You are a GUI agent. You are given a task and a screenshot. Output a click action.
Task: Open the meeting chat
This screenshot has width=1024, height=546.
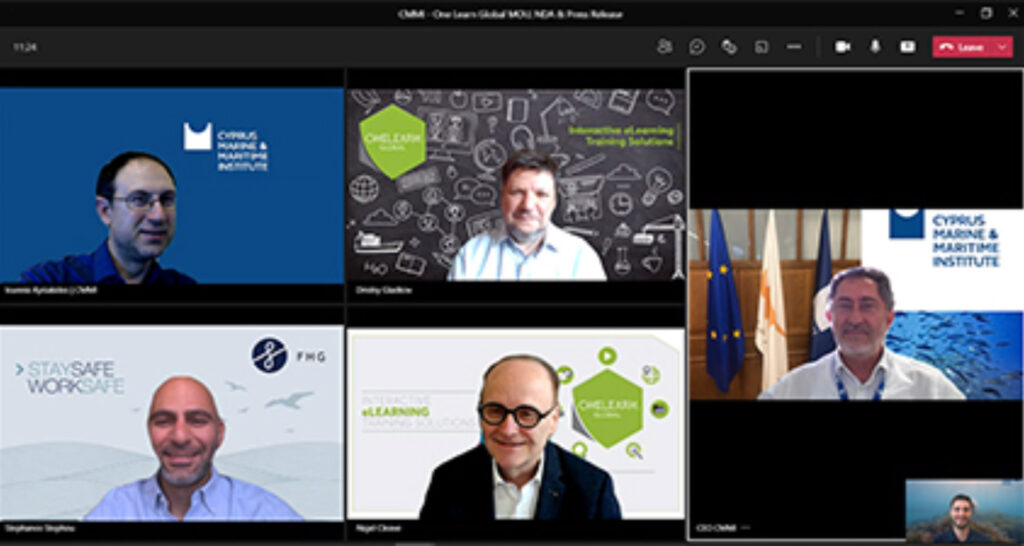[x=697, y=46]
